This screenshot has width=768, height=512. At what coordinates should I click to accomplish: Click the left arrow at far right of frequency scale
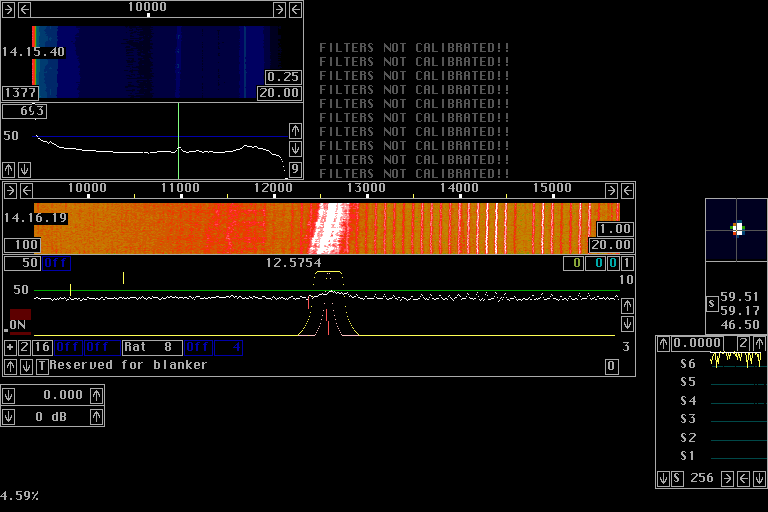tap(627, 191)
